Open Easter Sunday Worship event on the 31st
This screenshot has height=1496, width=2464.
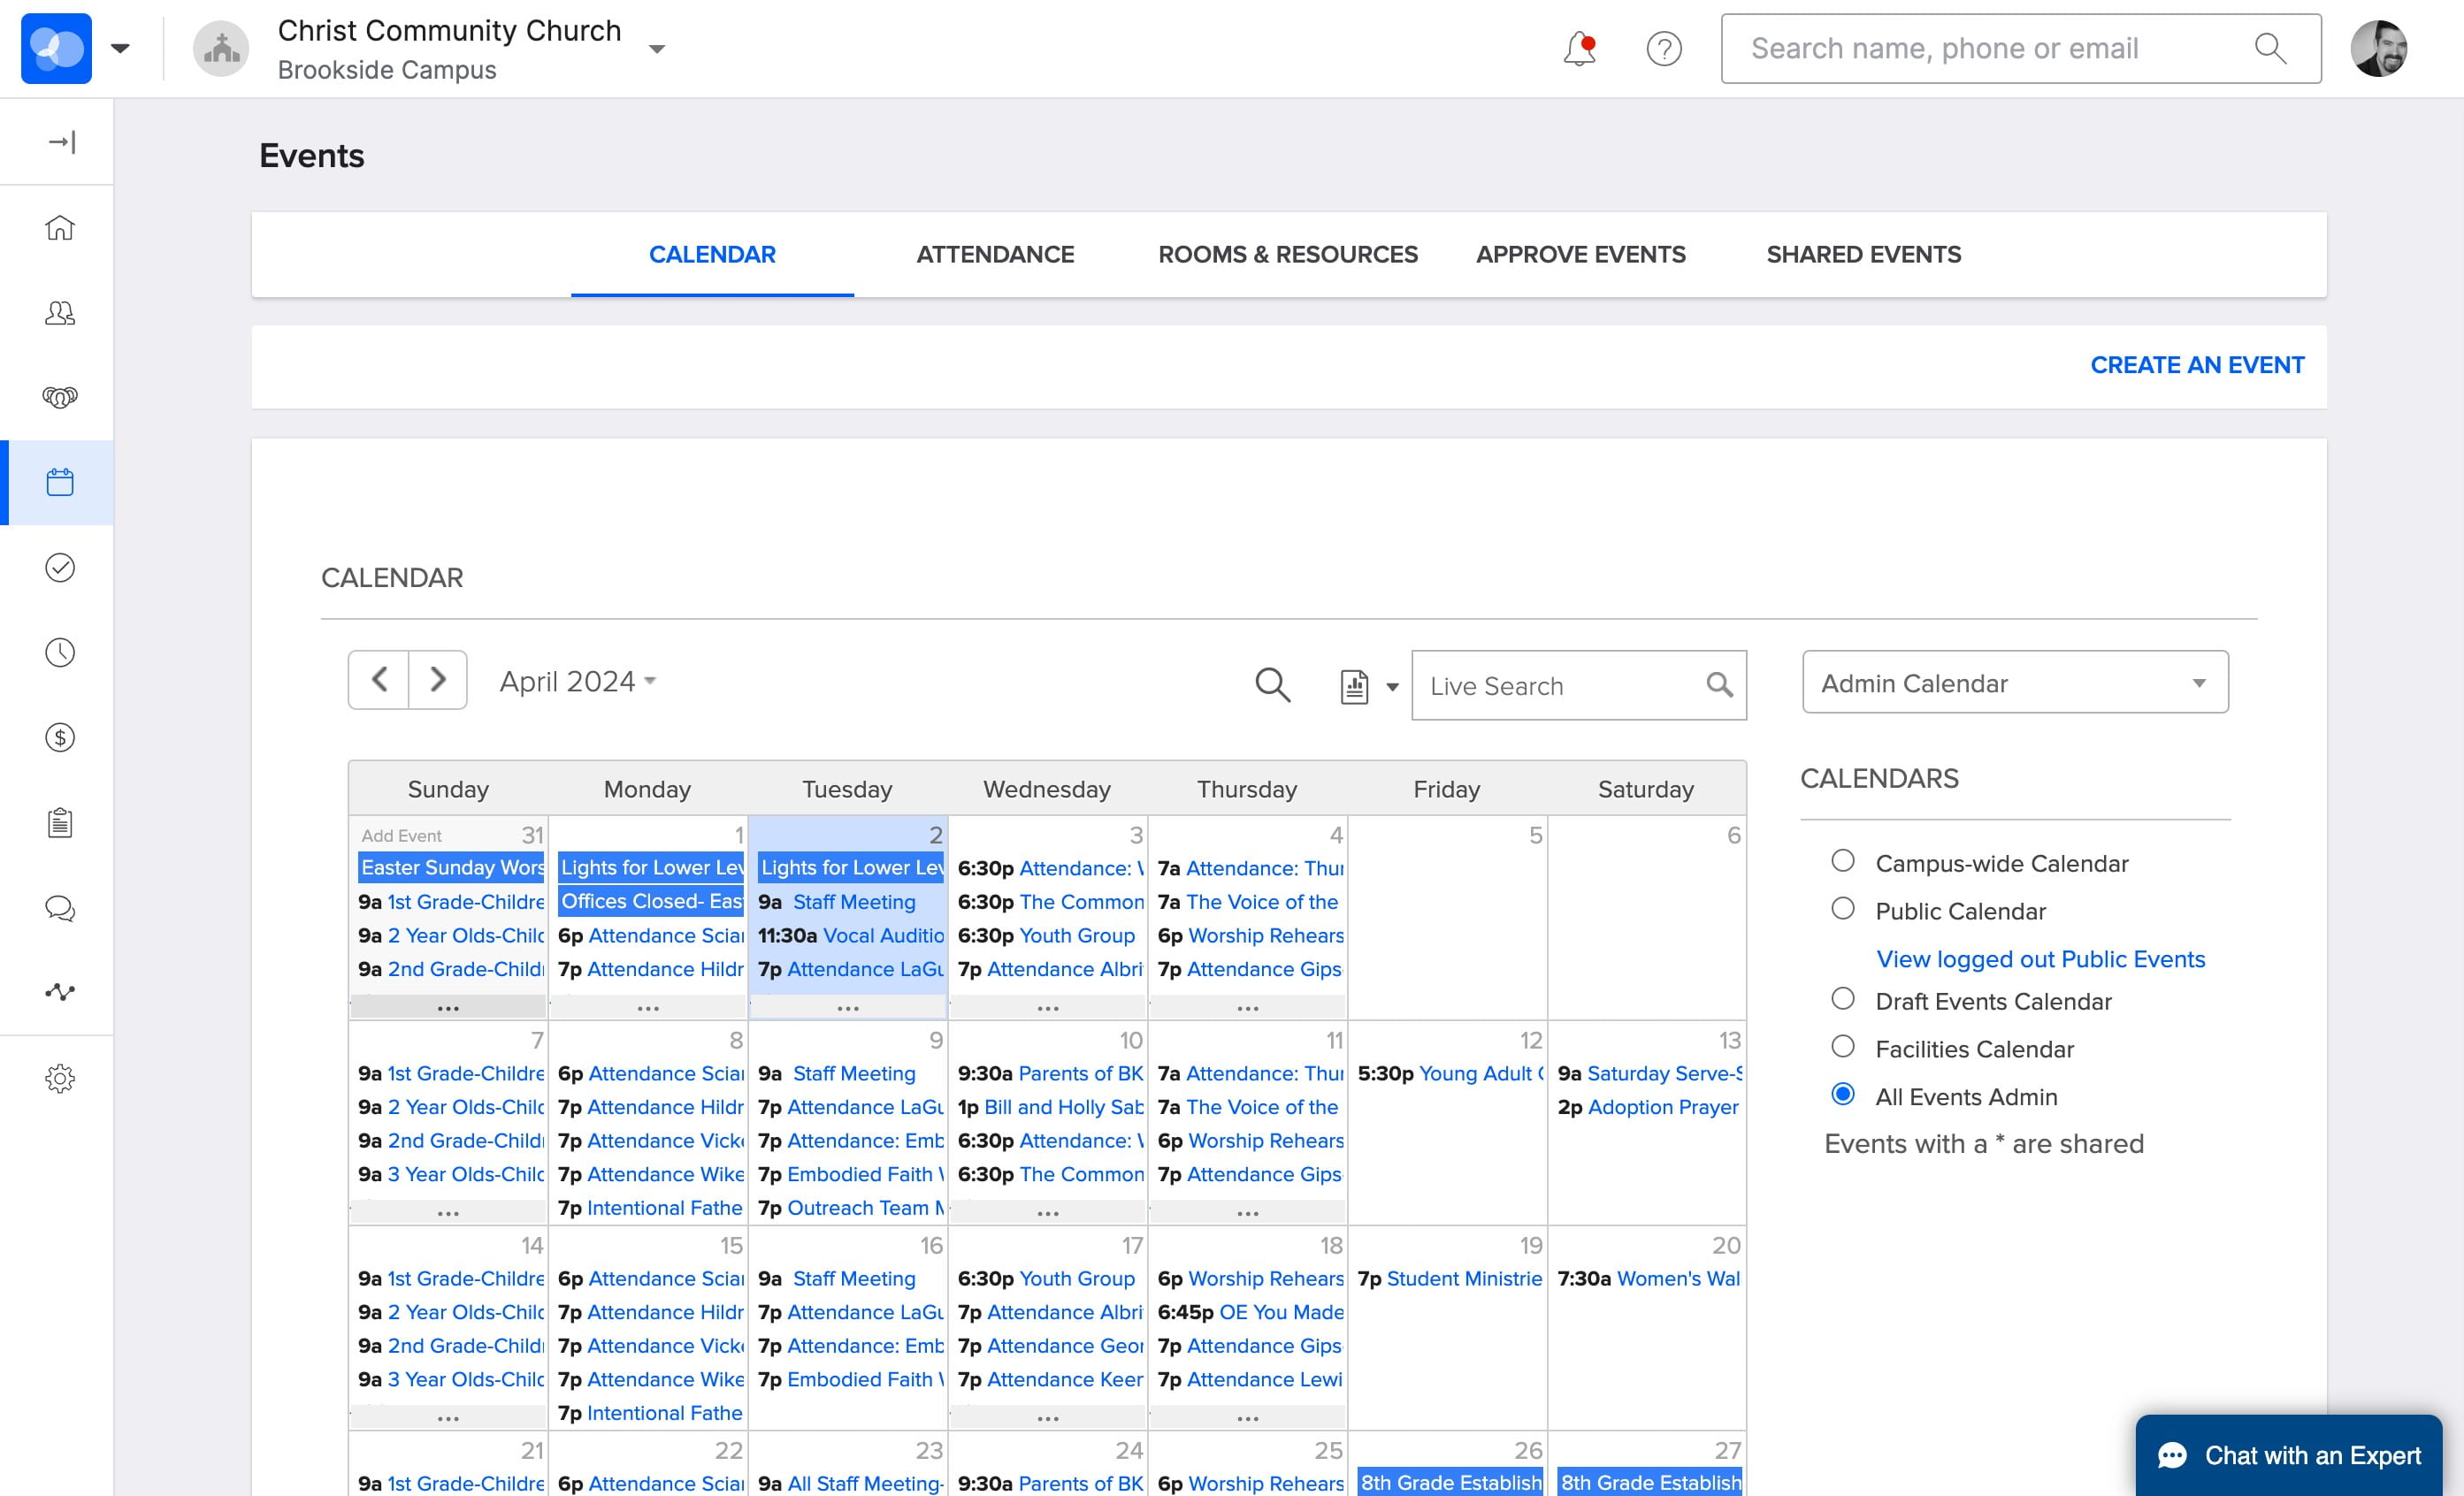pyautogui.click(x=451, y=868)
